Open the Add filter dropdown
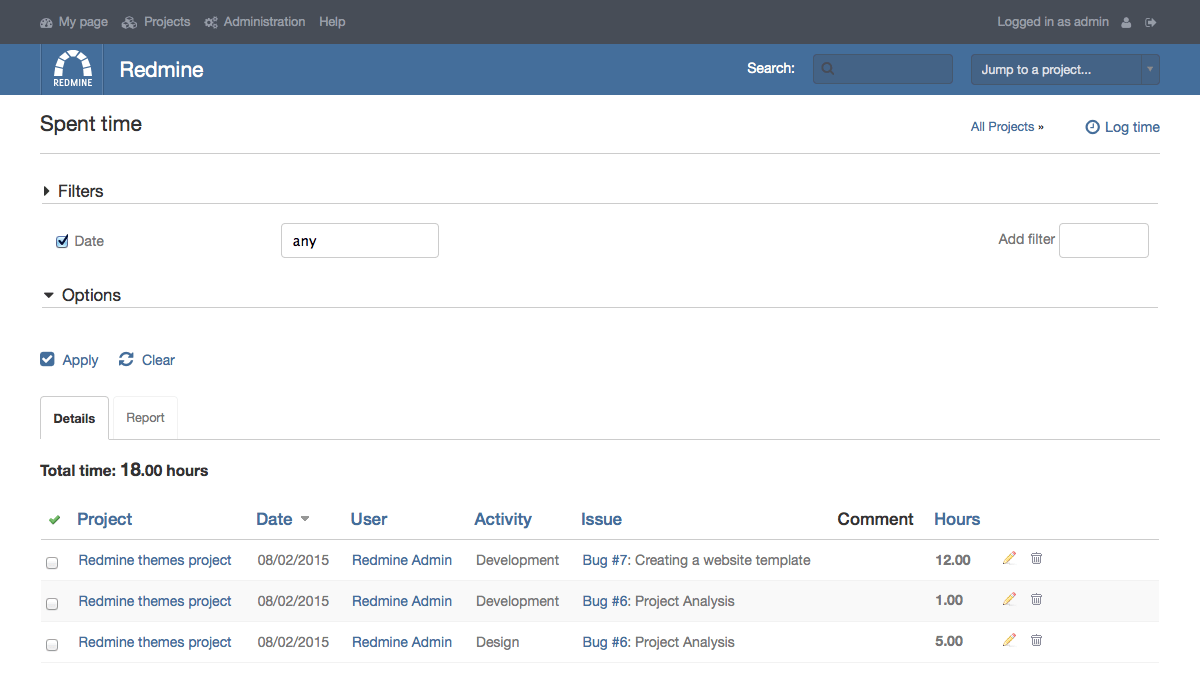Screen dimensions: 1200x686 tap(1104, 240)
